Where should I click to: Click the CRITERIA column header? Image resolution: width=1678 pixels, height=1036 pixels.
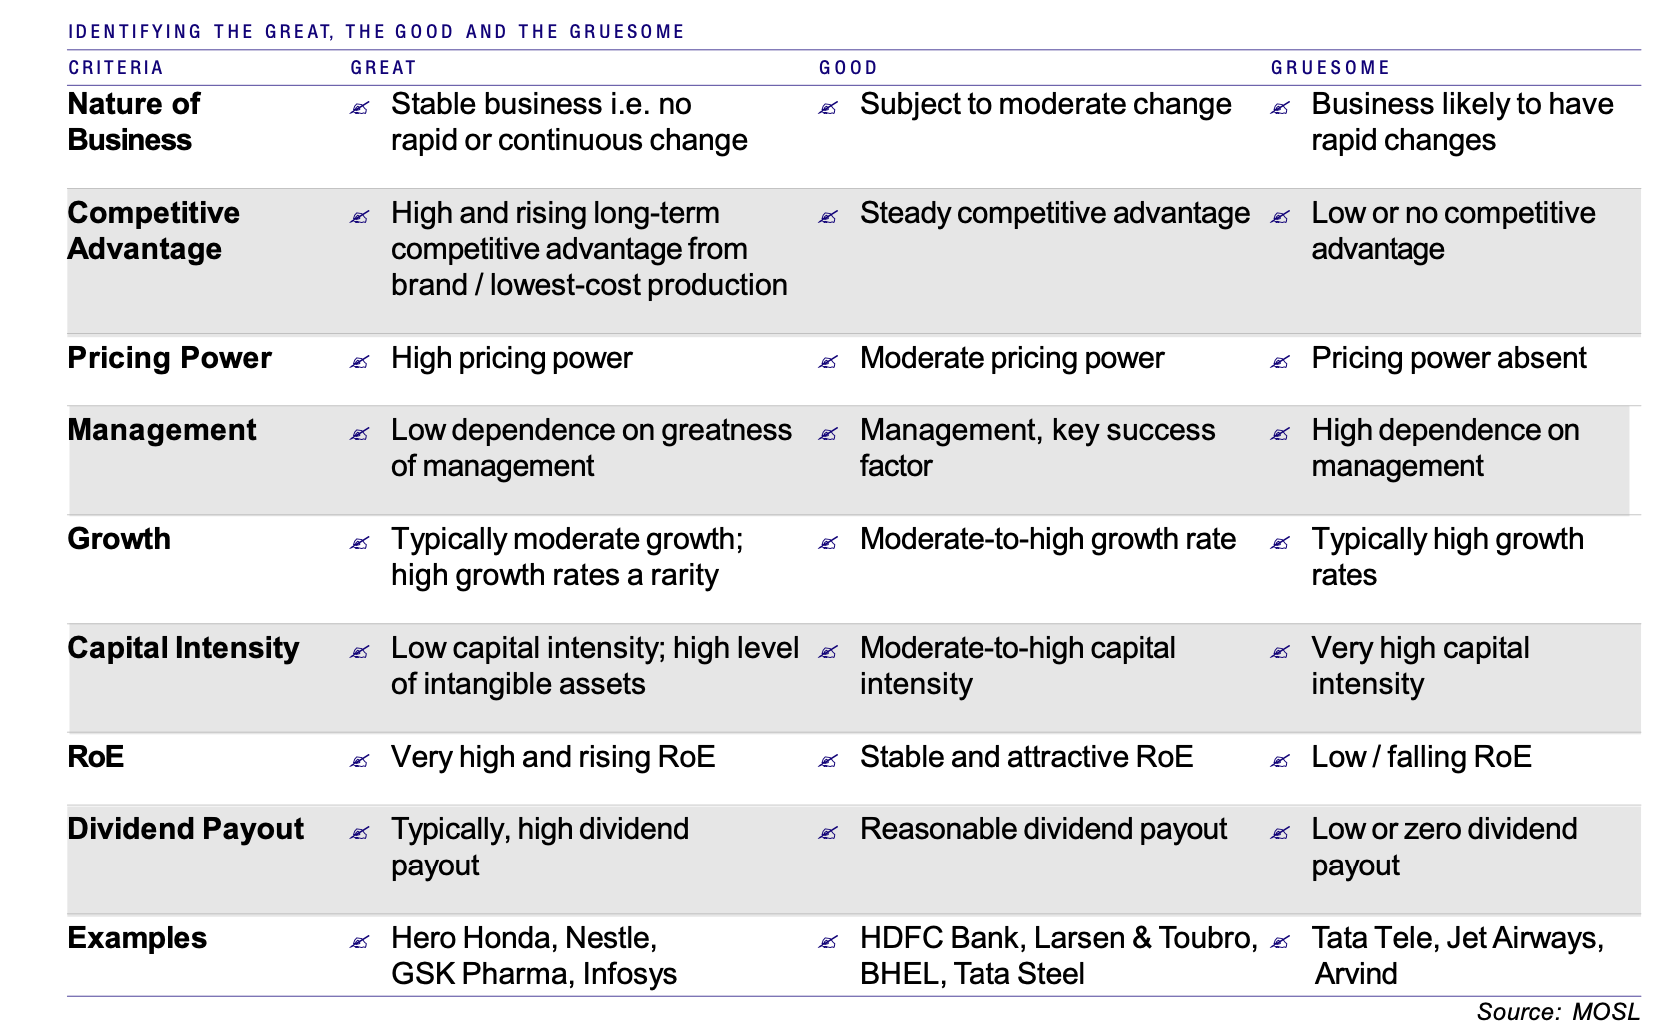[116, 68]
